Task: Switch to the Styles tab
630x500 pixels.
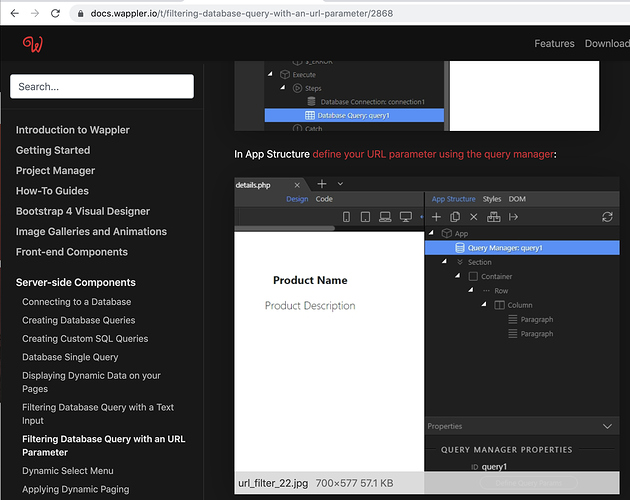Action: 492,199
